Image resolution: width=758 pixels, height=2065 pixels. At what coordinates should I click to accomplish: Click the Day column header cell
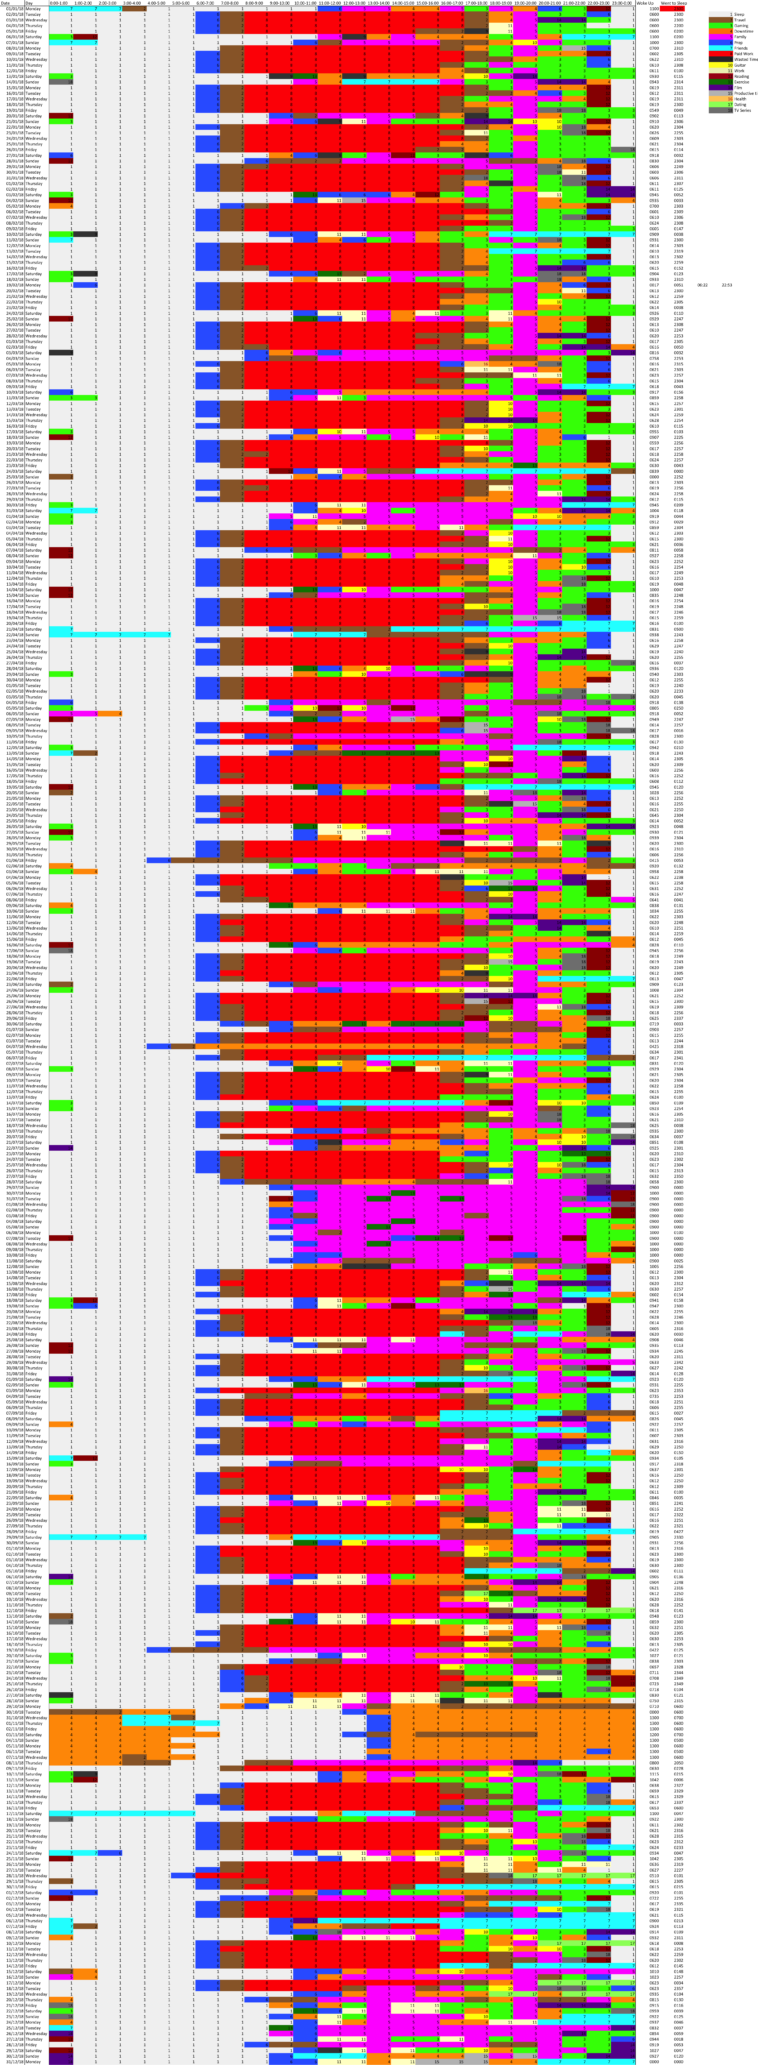coord(30,3)
